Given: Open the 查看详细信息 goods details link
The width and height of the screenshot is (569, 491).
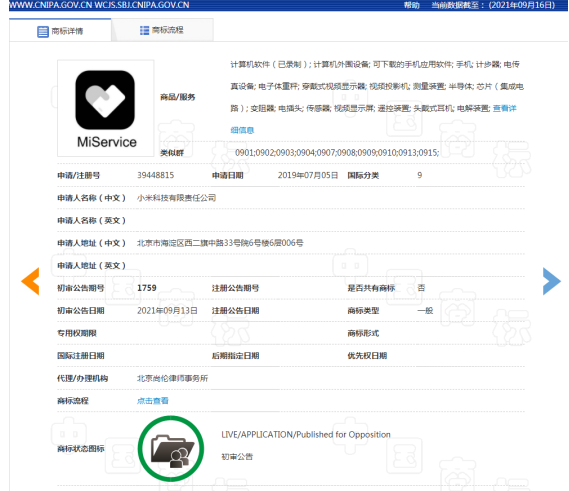Looking at the screenshot, I should coord(504,108).
